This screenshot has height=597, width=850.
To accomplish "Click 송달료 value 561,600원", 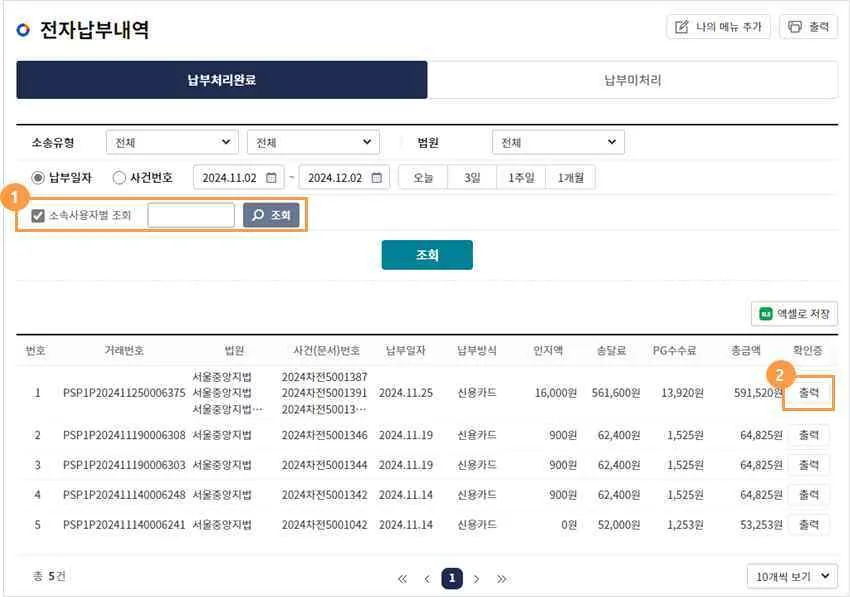I will [x=616, y=393].
